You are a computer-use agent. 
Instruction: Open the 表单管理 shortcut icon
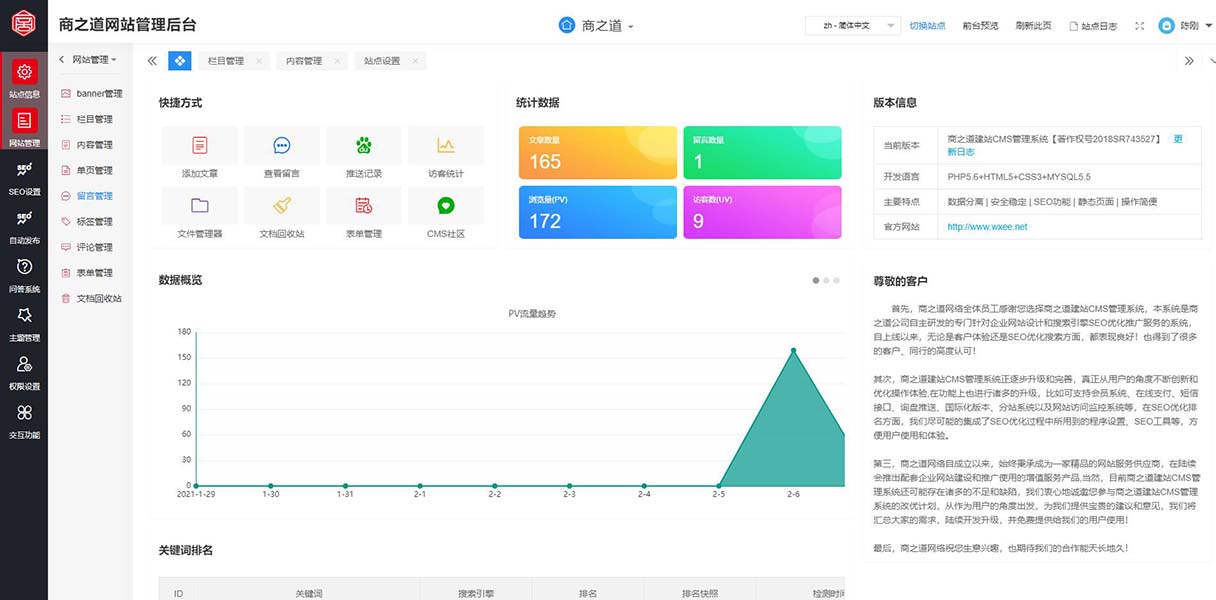[364, 206]
